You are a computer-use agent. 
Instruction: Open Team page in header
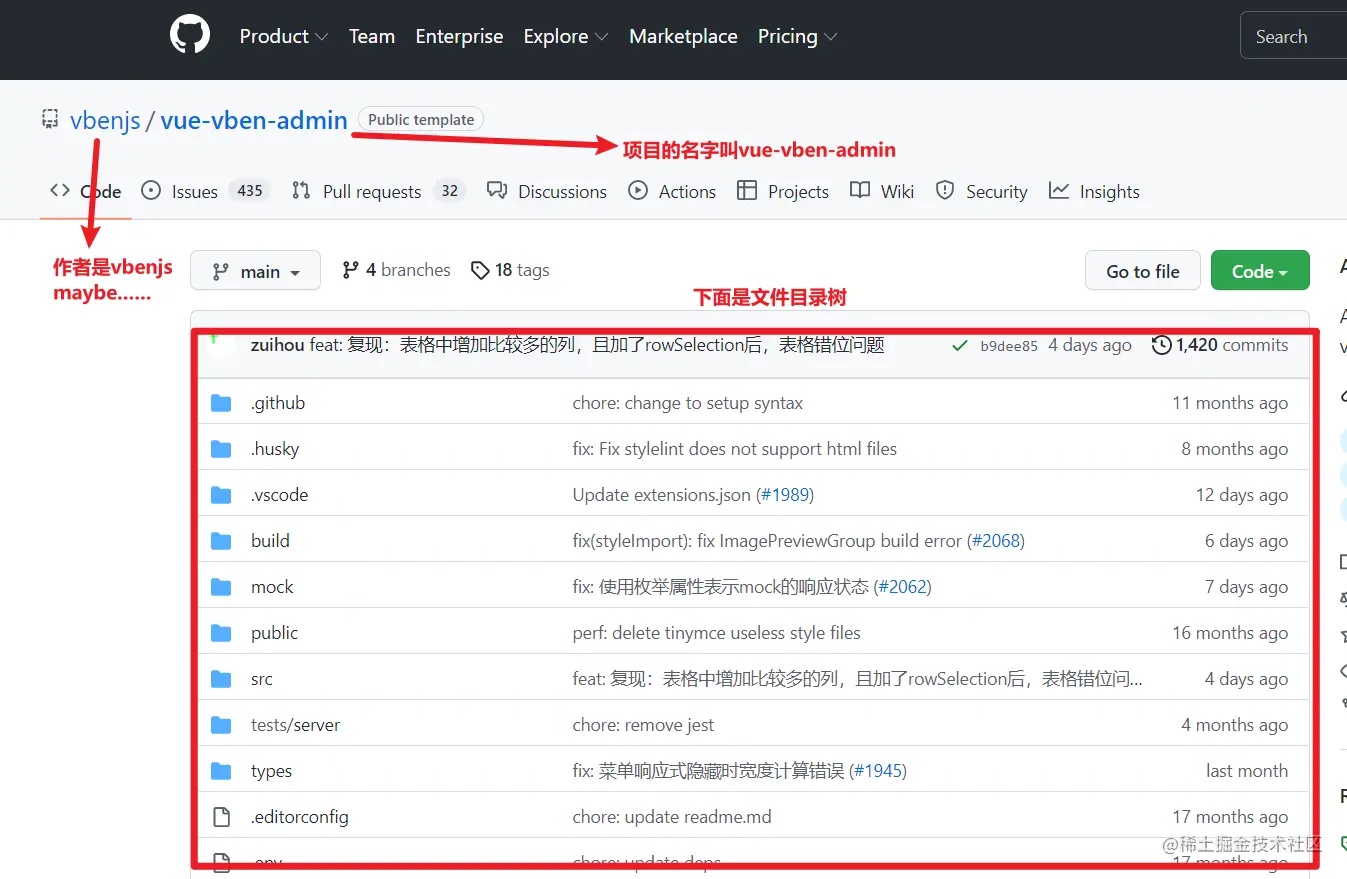[372, 36]
